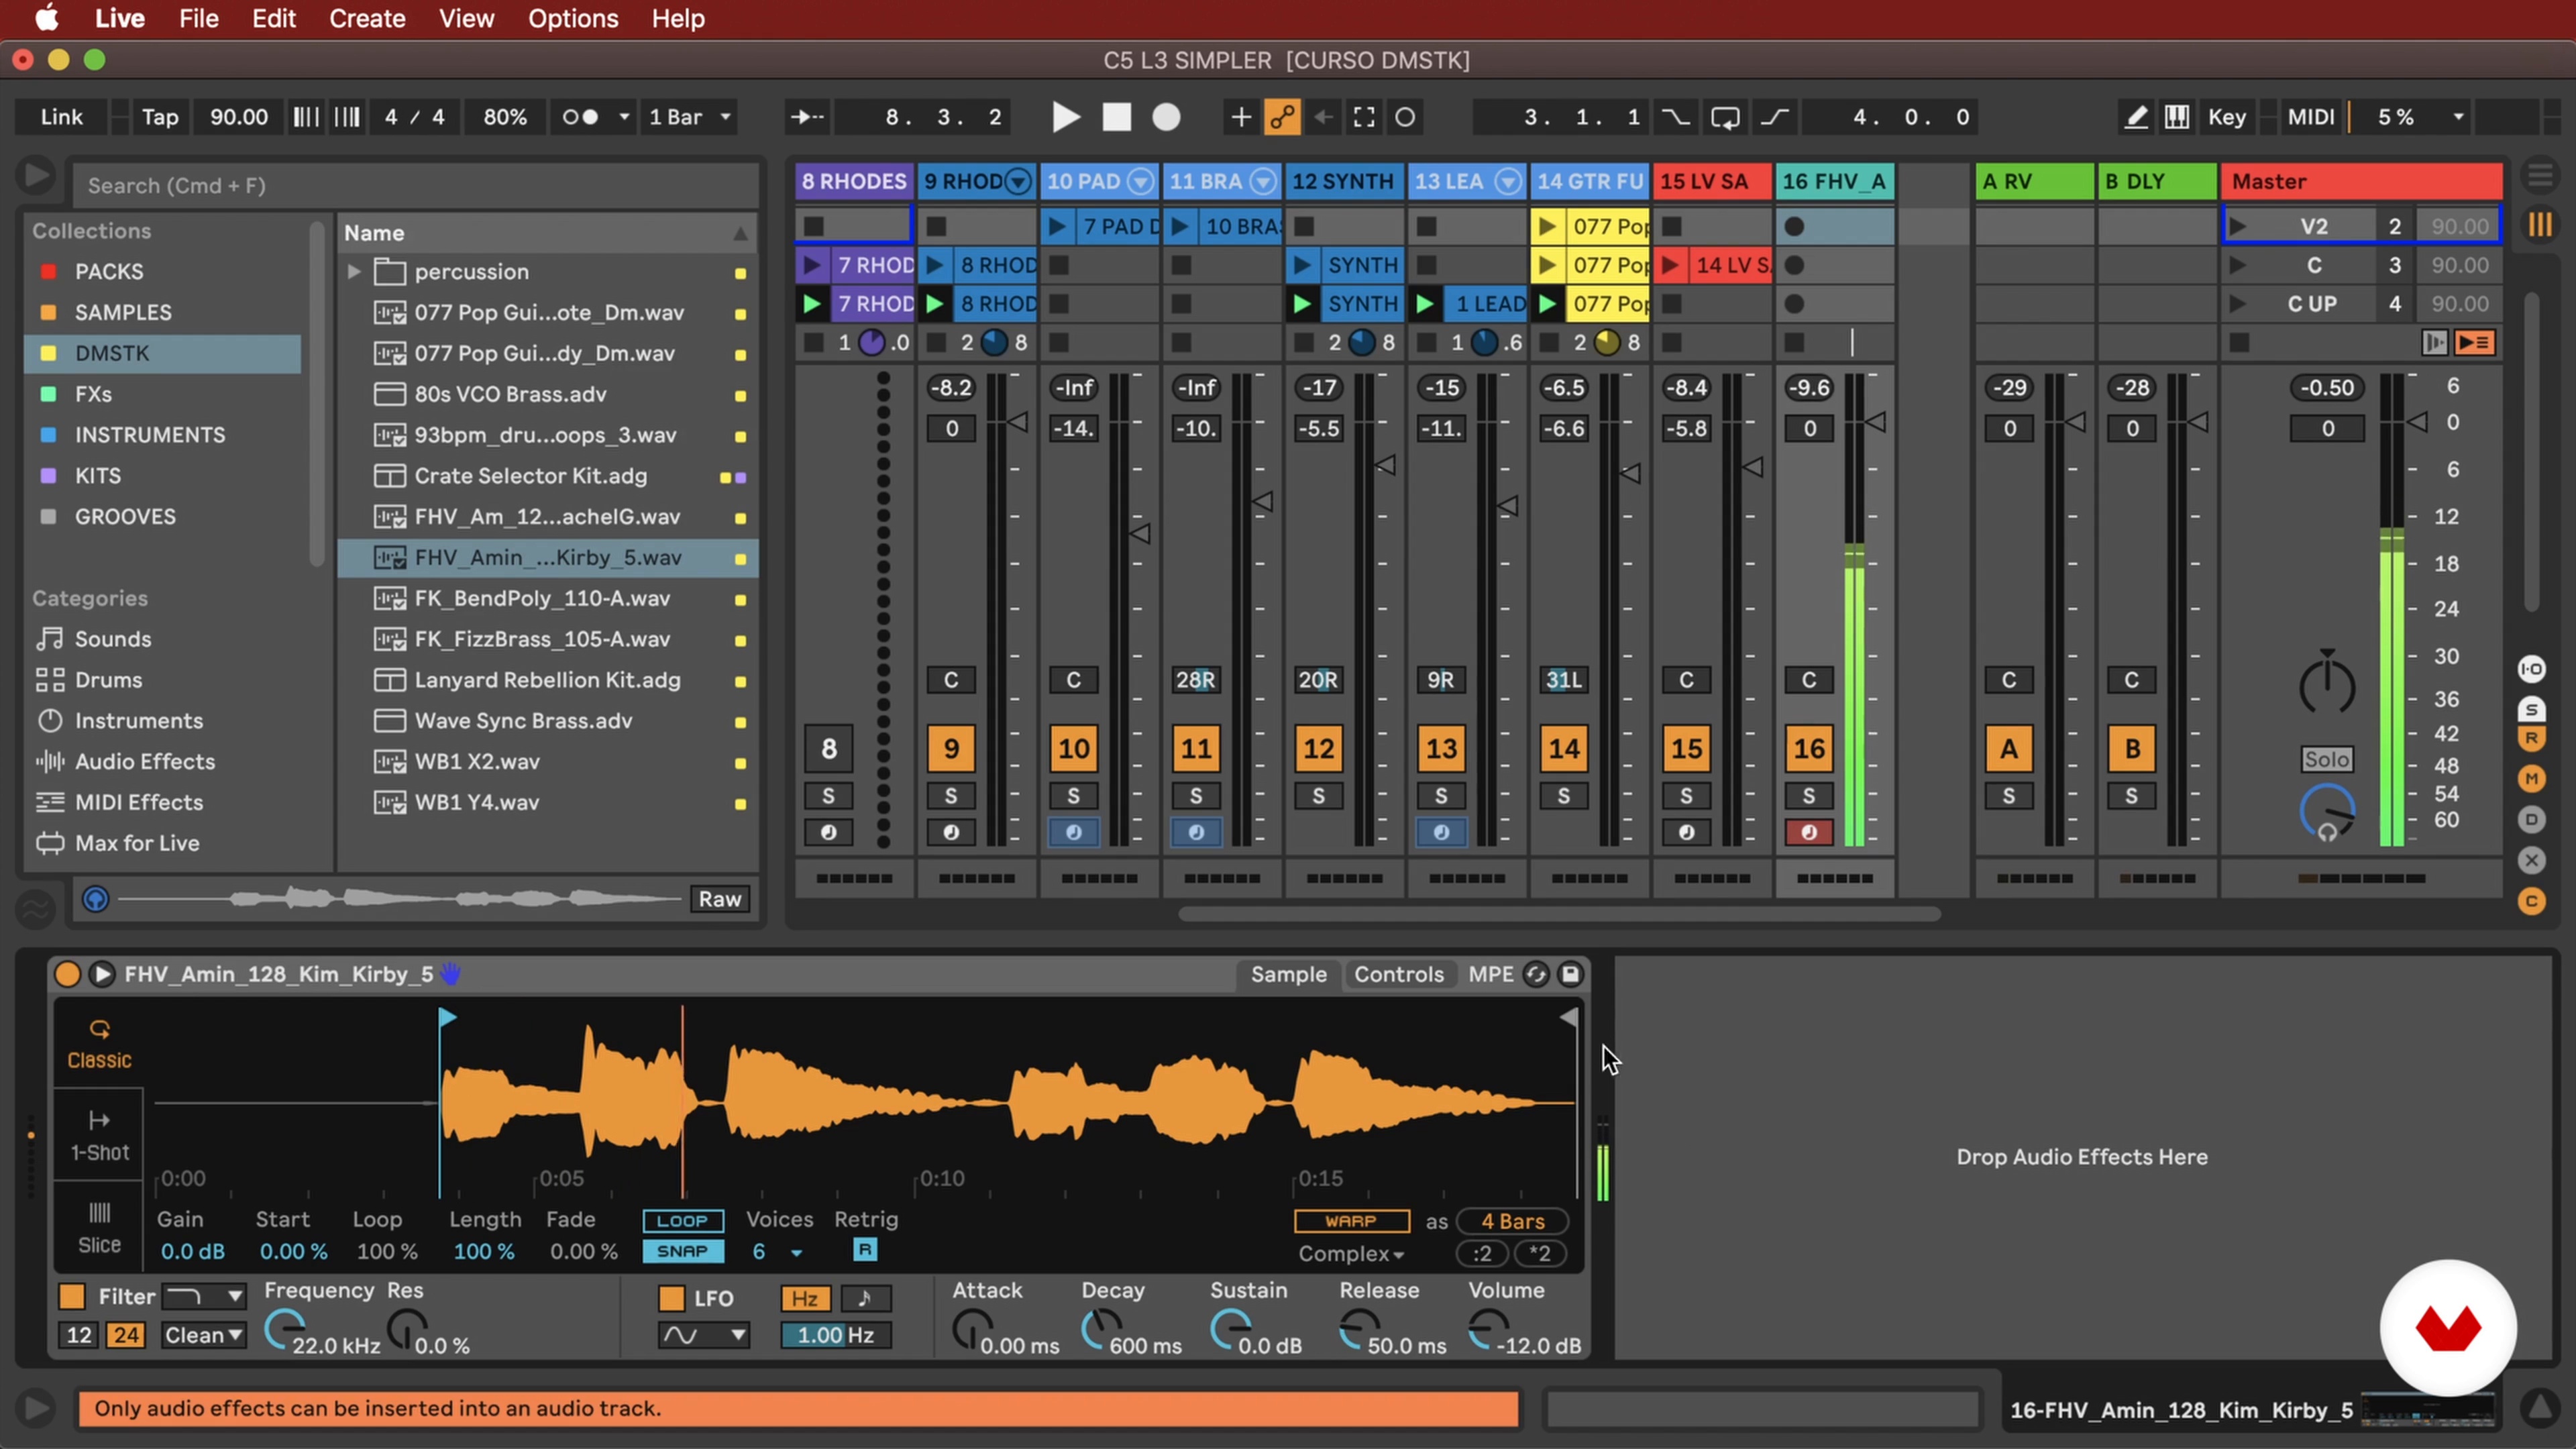The width and height of the screenshot is (2576, 1449).
Task: Click the Key map mode button
Action: [x=2226, y=117]
